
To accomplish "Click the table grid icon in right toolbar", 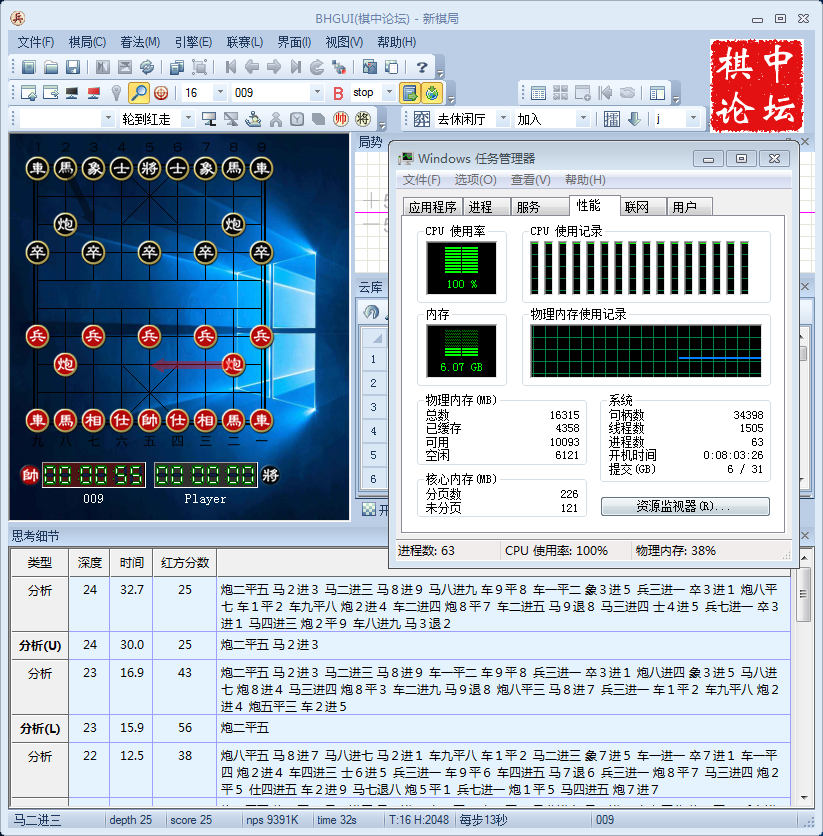I will 538,93.
